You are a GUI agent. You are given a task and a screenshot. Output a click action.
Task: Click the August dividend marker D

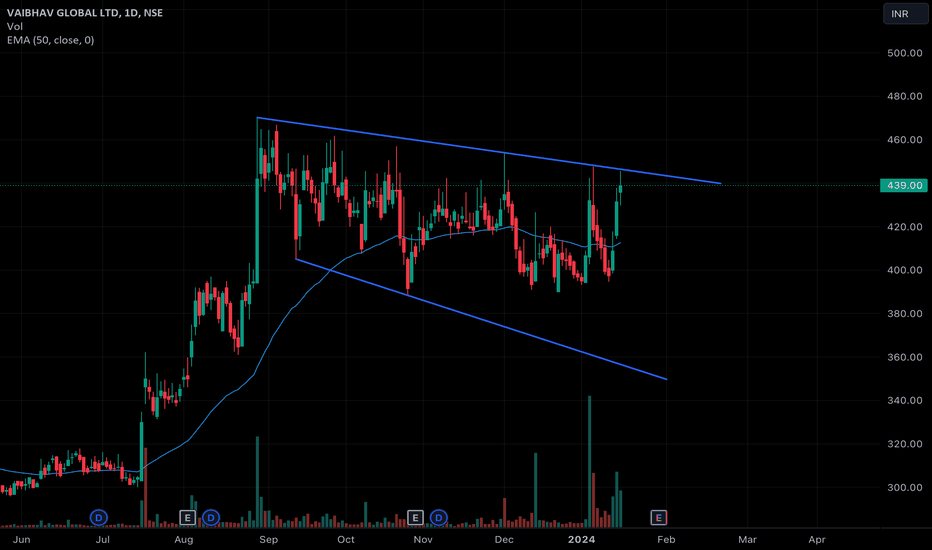(x=211, y=518)
